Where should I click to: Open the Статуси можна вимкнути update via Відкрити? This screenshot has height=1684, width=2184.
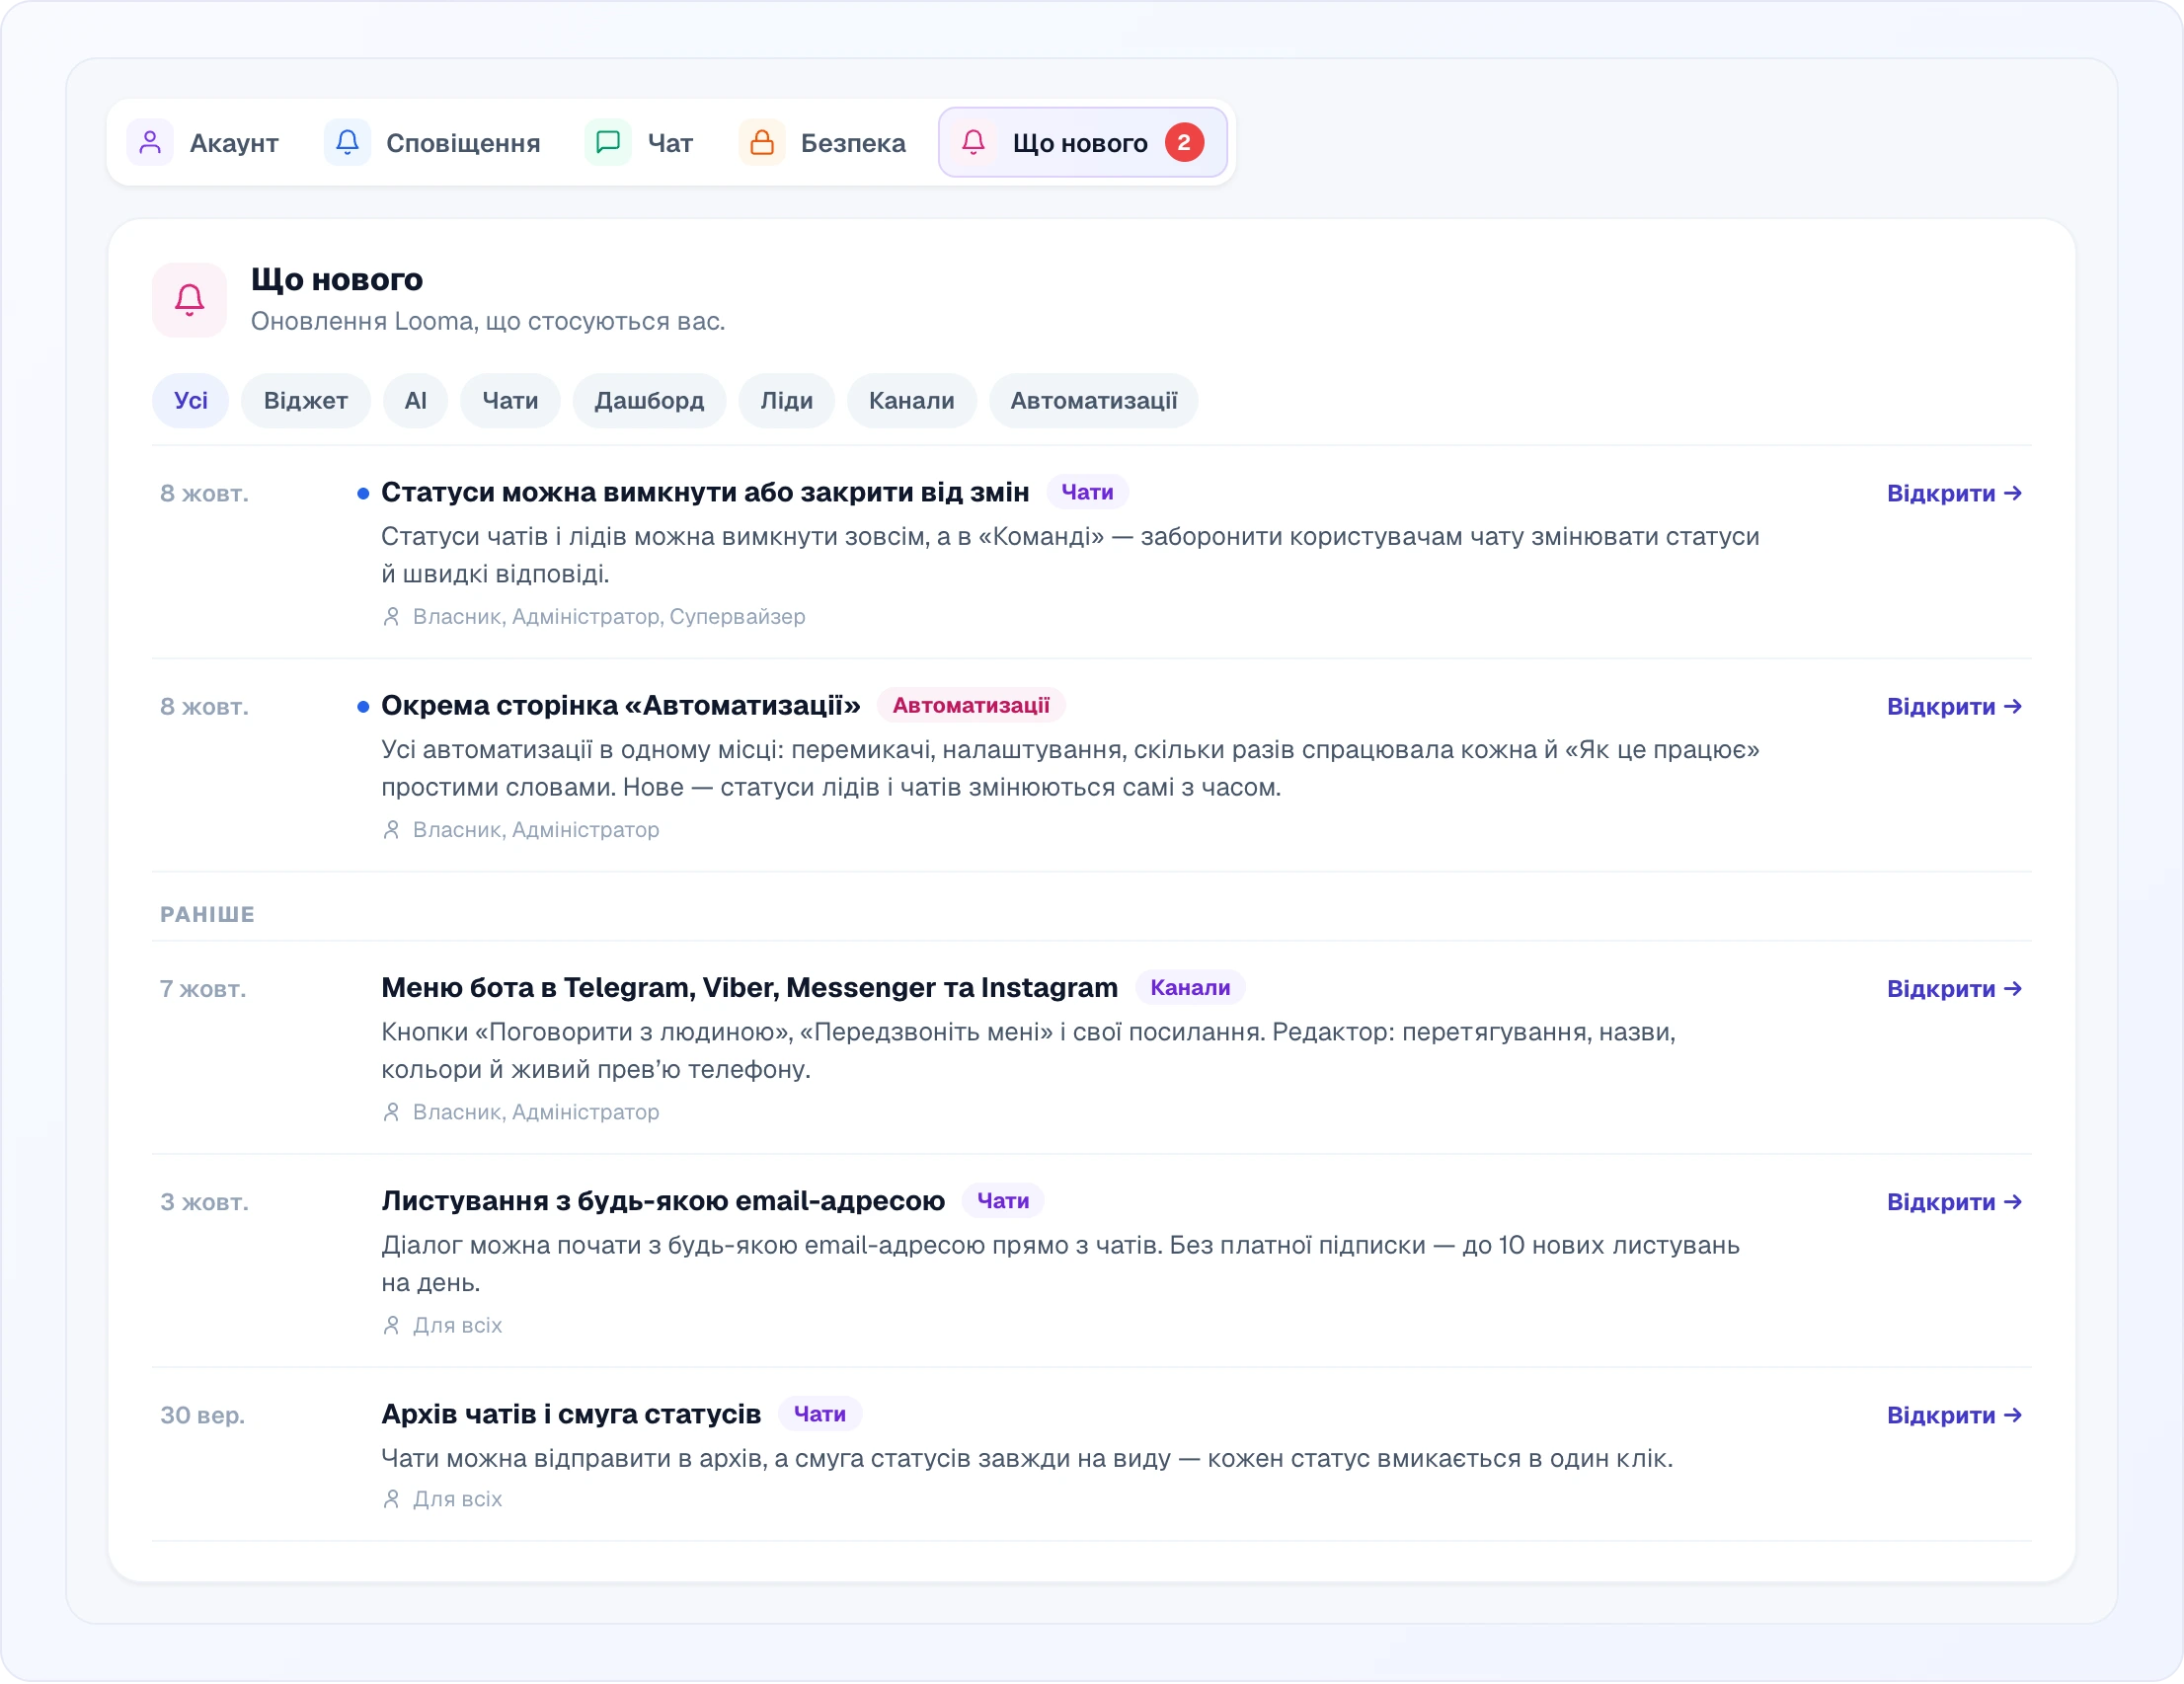1954,494
